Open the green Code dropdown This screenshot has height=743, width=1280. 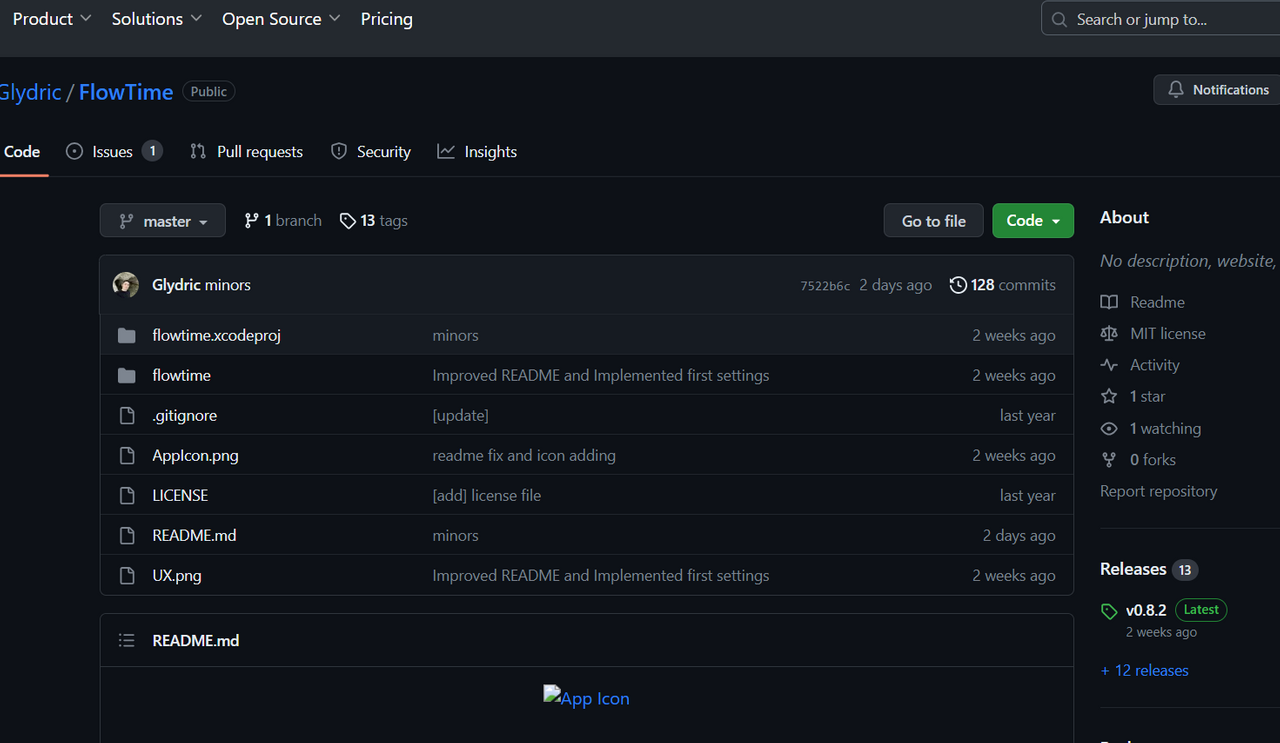coord(1033,221)
